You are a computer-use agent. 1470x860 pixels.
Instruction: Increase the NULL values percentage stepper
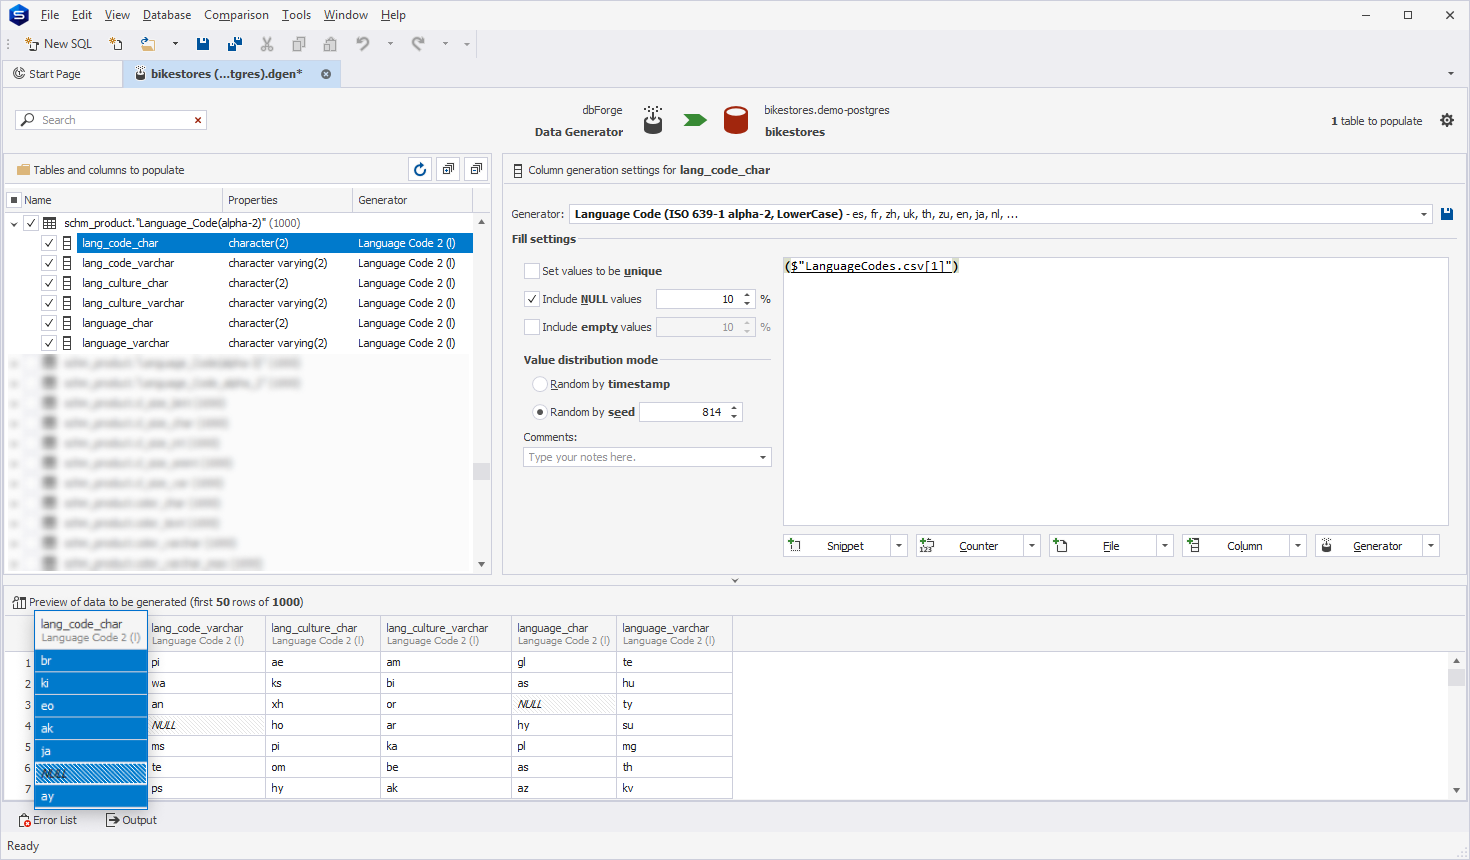pos(747,295)
